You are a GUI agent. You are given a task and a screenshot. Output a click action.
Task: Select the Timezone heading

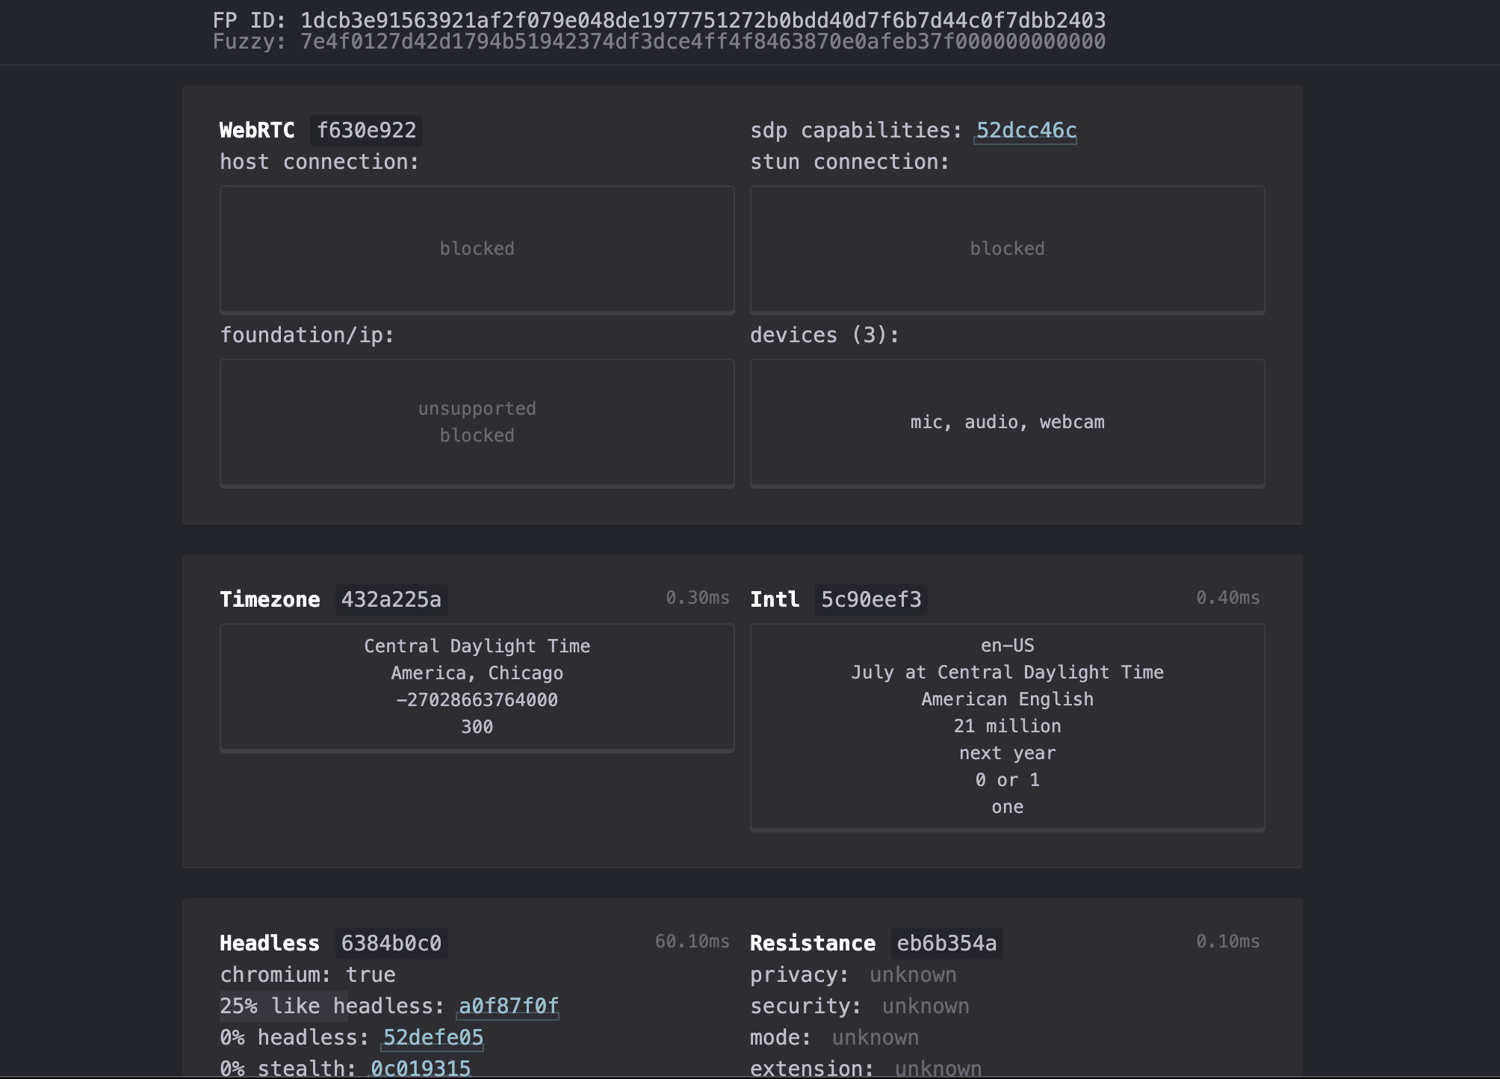coord(270,600)
